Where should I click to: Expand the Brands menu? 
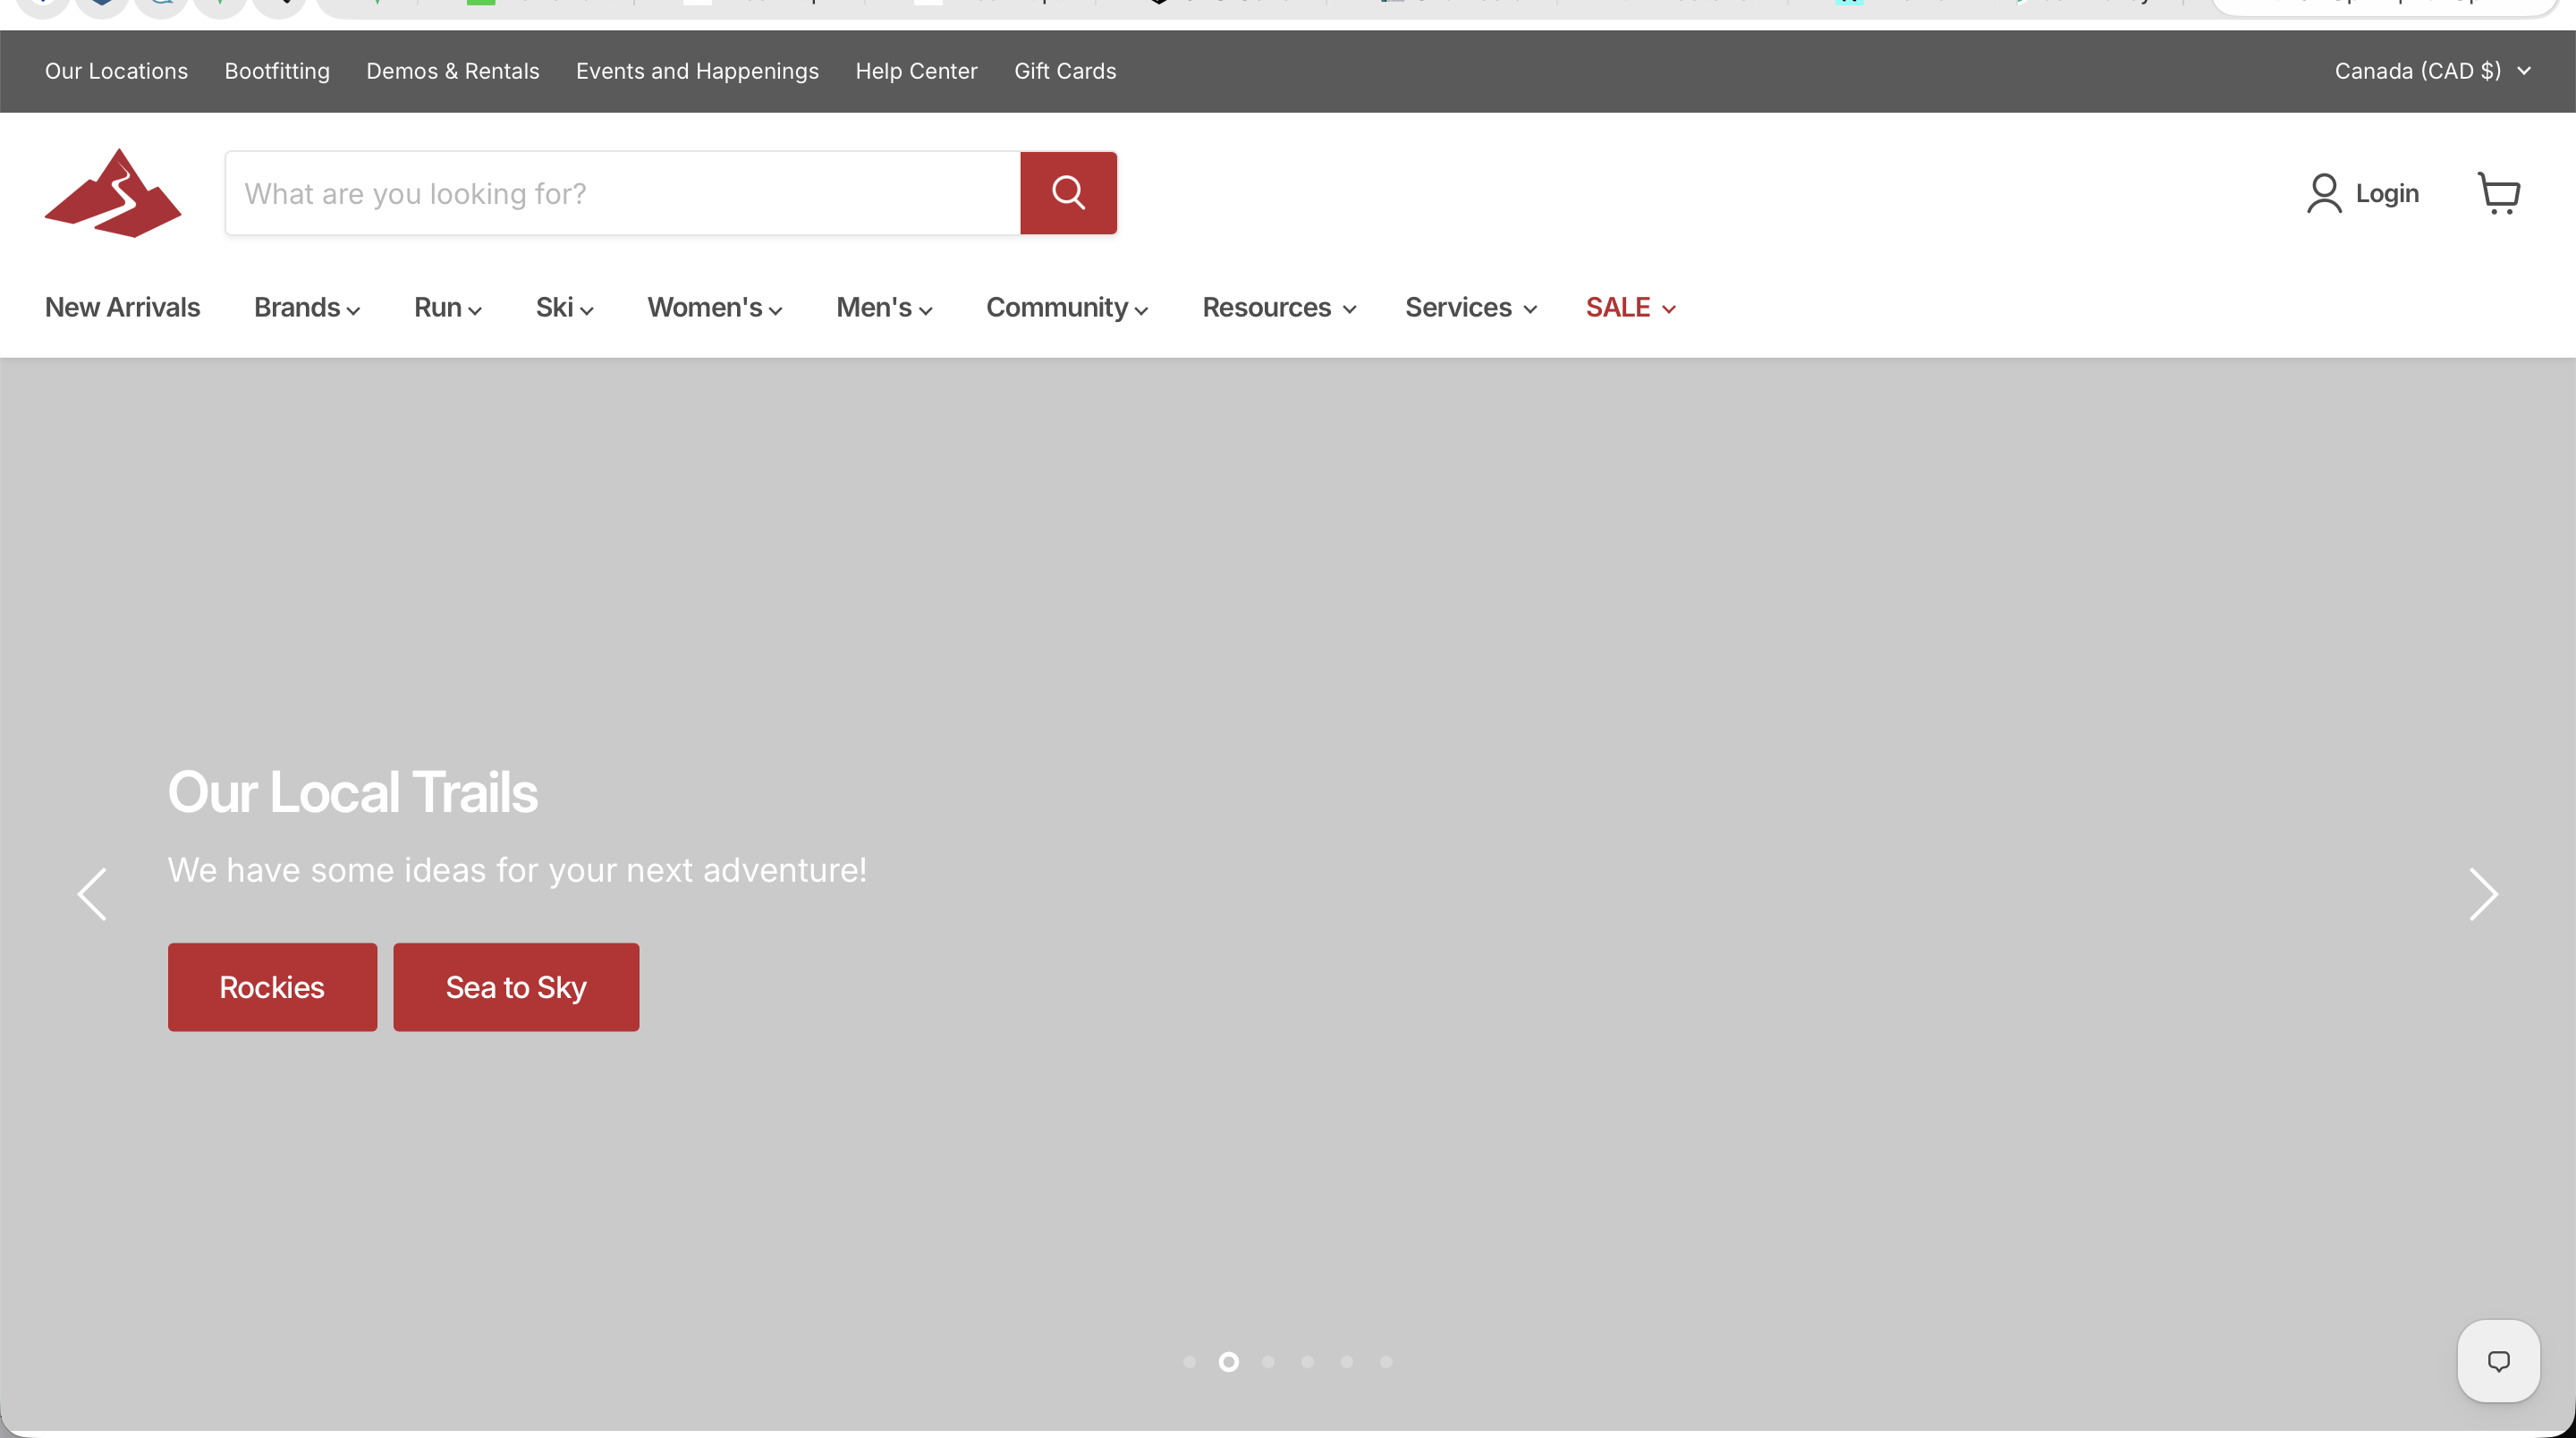[307, 307]
